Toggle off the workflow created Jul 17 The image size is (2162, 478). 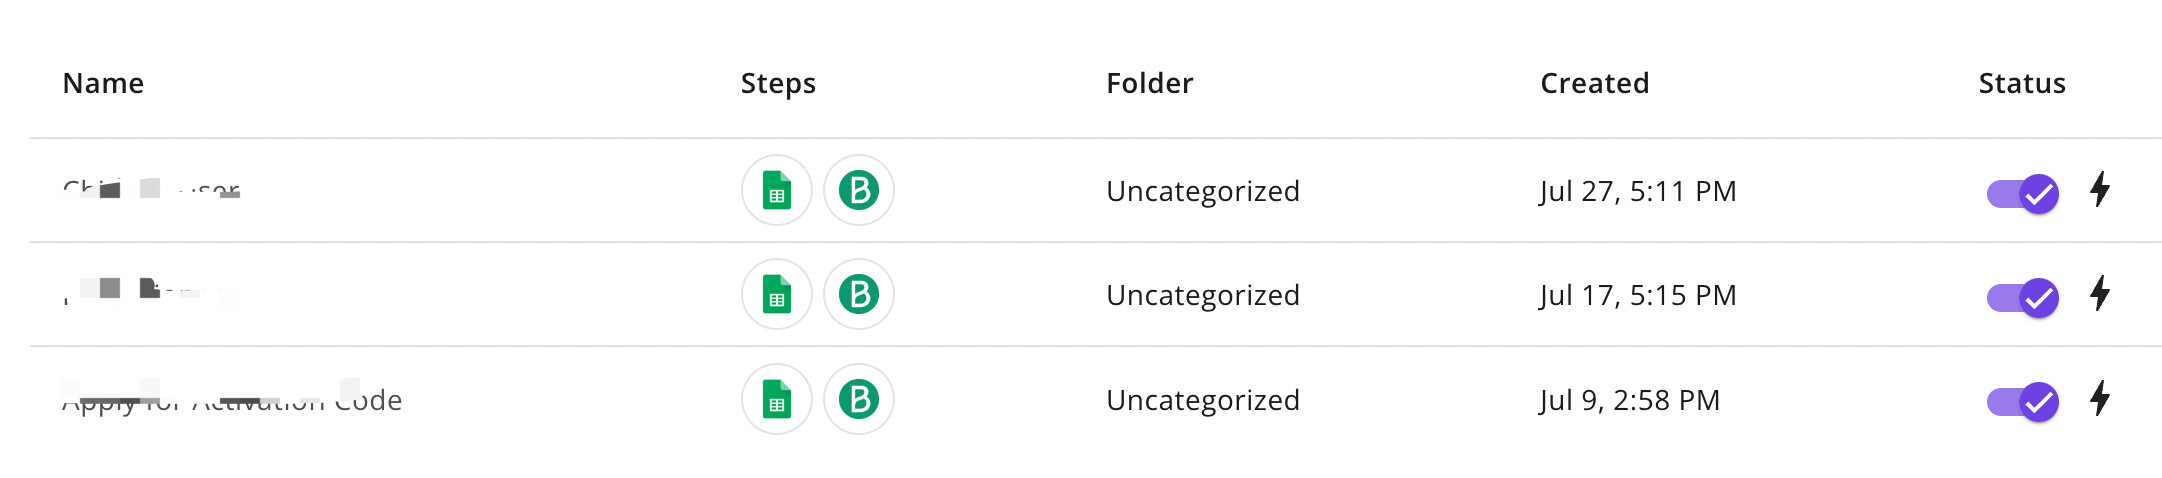pos(2022,297)
